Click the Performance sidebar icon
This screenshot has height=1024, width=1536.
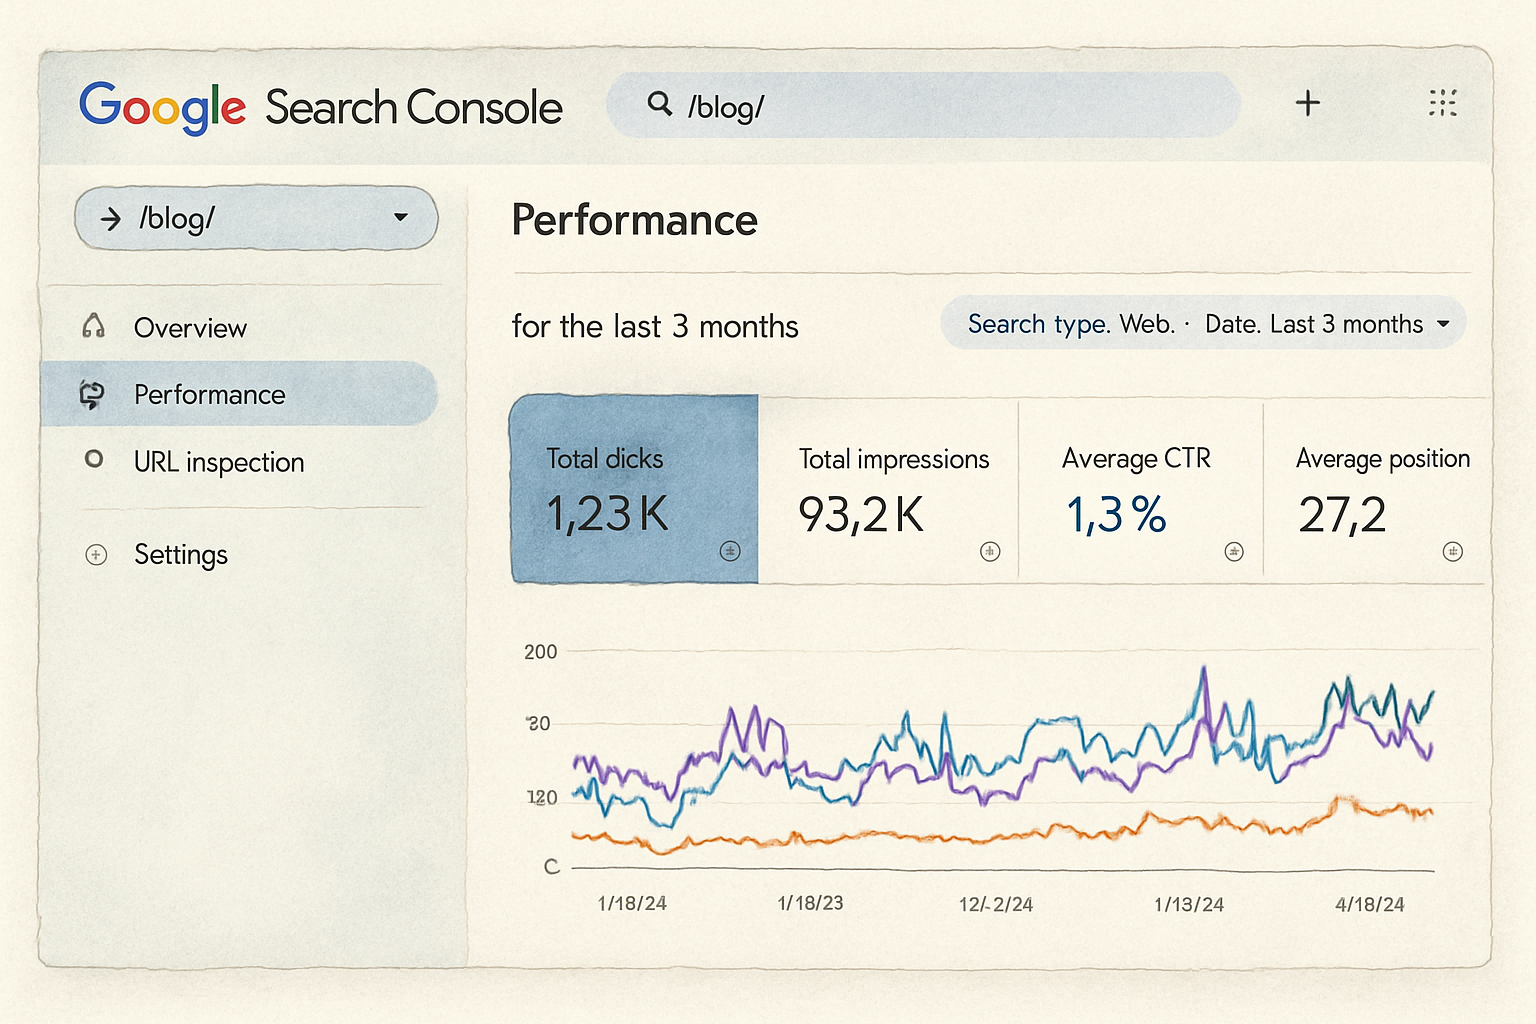(92, 395)
